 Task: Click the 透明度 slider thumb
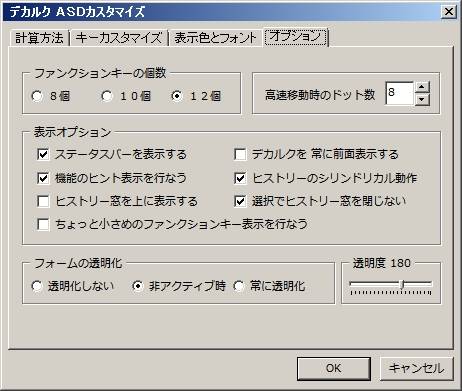point(403,284)
